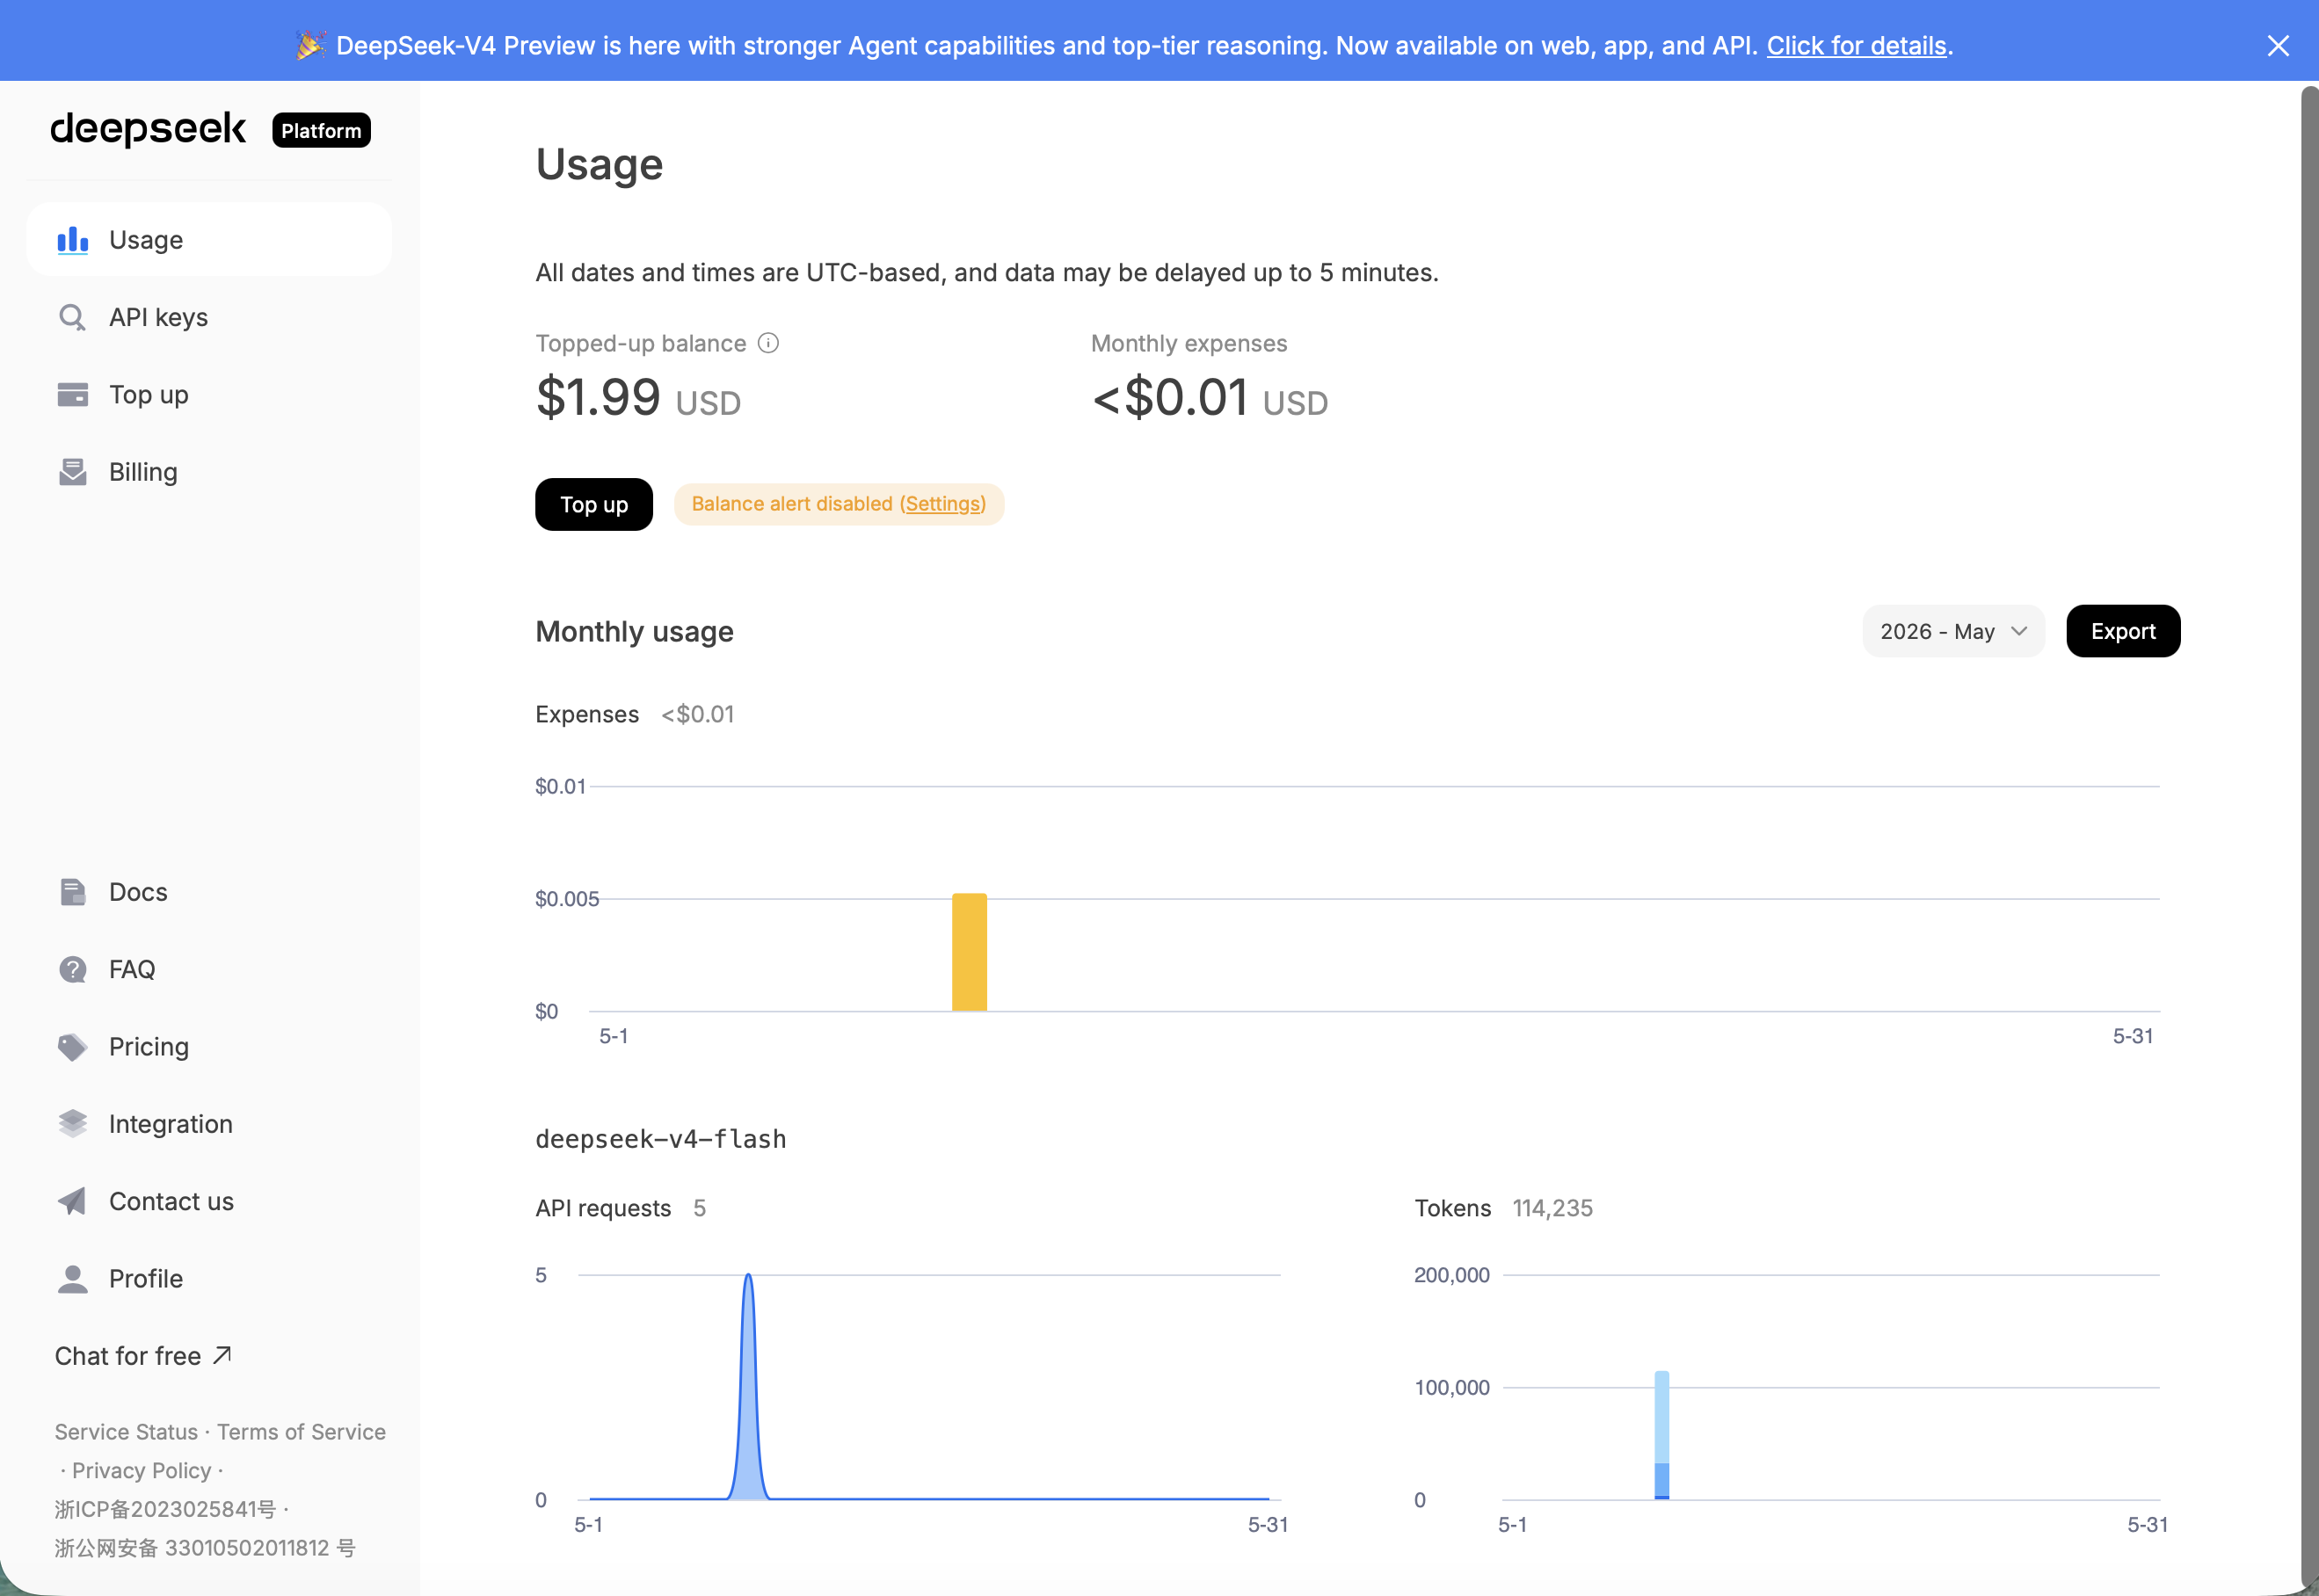Click the 'Monthly usage' heading
Image resolution: width=2319 pixels, height=1596 pixels.
634,631
